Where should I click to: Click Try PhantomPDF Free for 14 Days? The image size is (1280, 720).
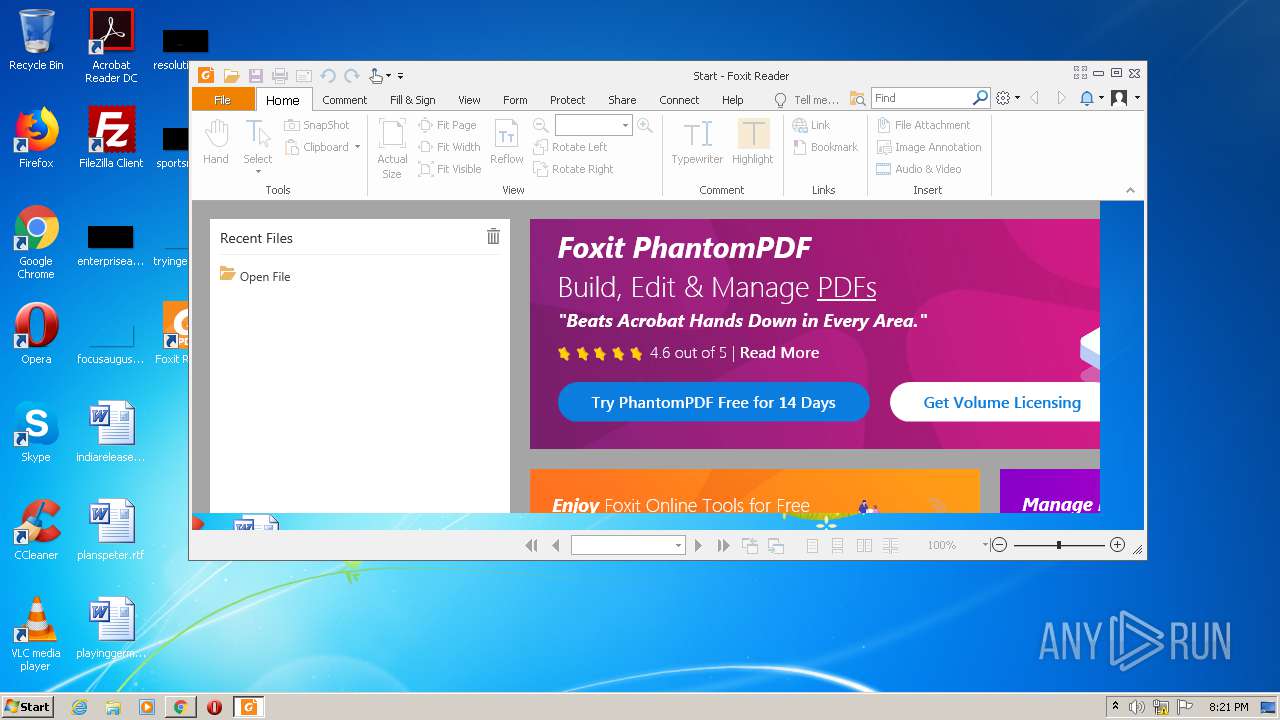(x=713, y=402)
